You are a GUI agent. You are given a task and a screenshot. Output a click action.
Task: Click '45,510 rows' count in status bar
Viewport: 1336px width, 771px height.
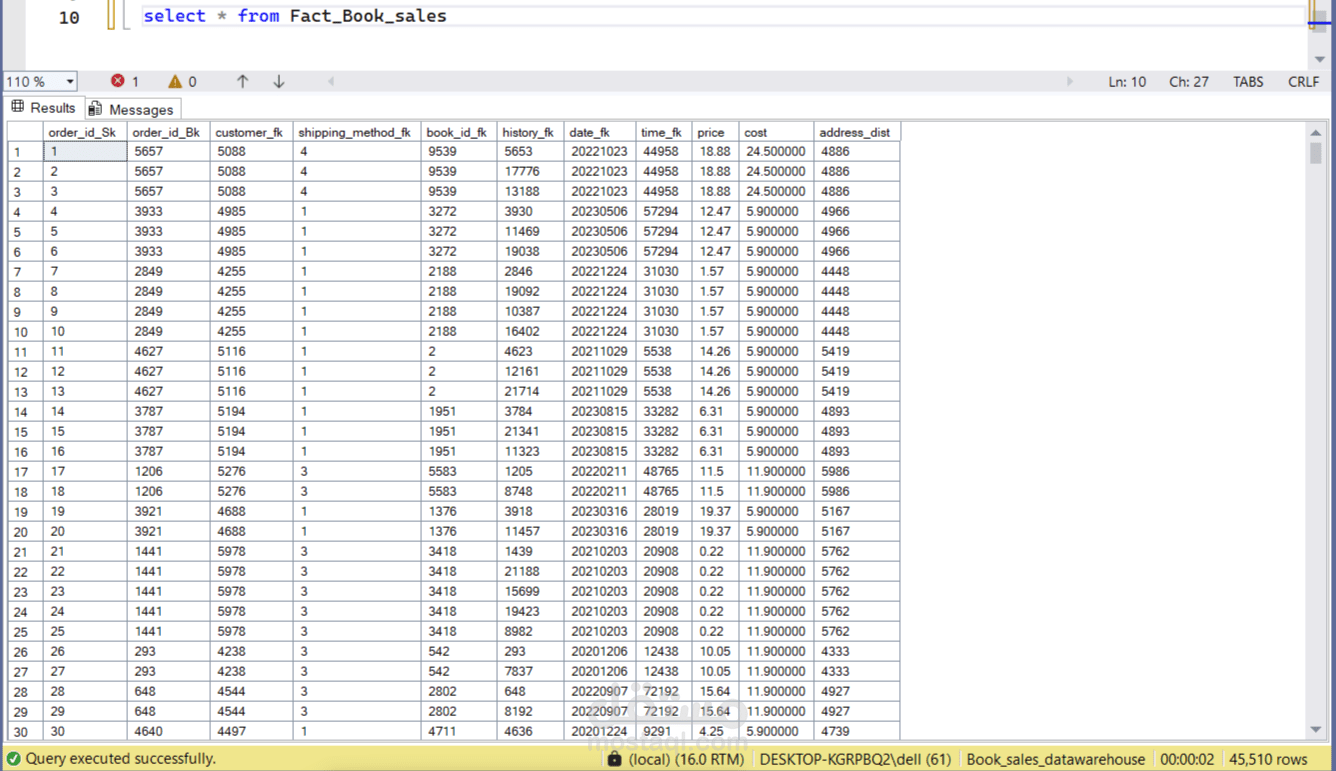coord(1268,759)
